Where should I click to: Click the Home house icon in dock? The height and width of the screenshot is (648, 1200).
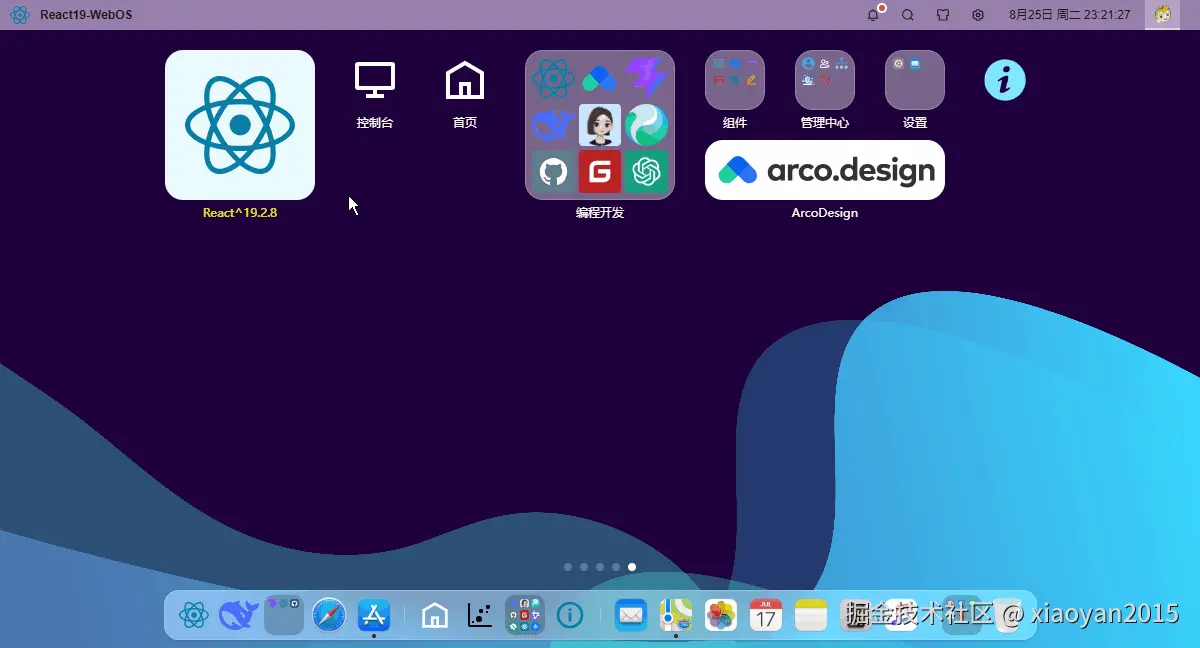pos(435,615)
